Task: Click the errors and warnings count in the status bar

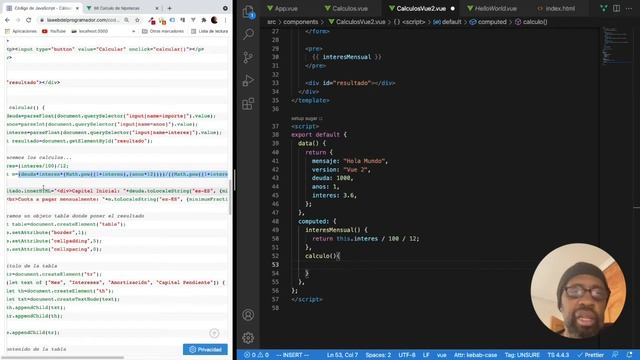Action: pyautogui.click(x=256, y=355)
